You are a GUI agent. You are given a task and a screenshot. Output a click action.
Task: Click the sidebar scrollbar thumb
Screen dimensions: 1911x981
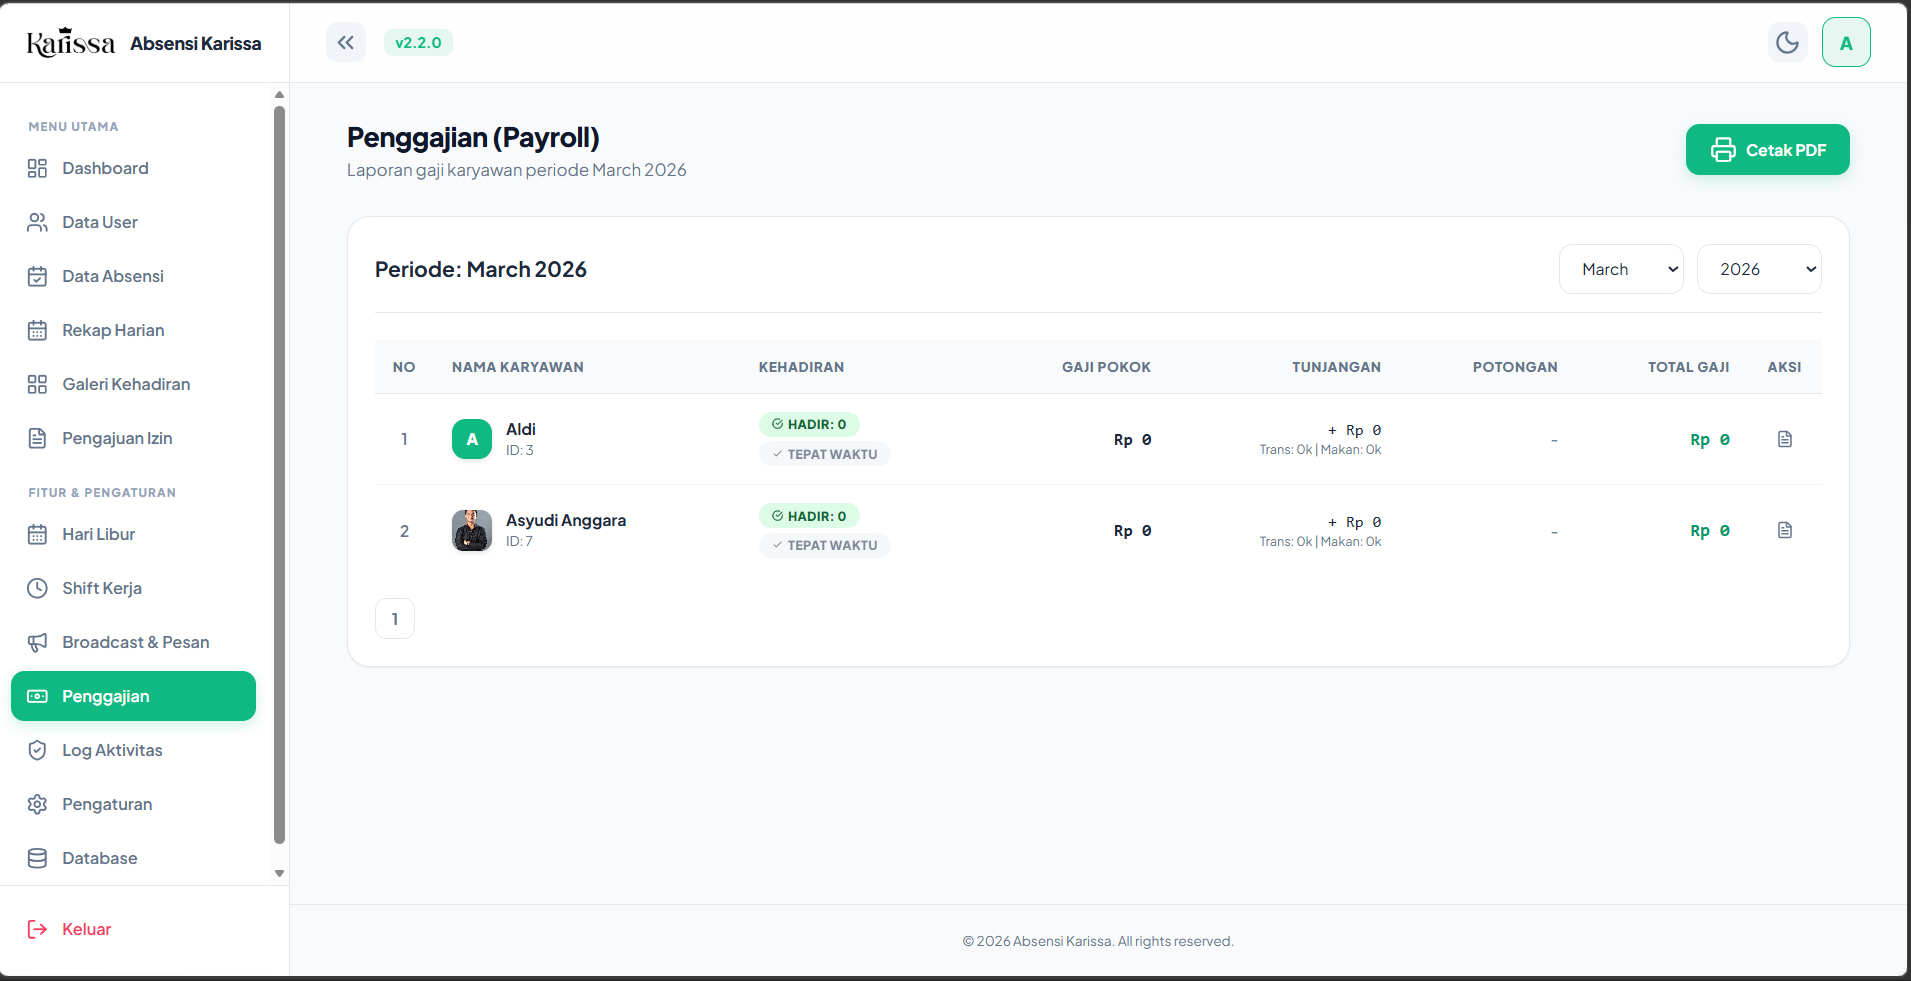tap(279, 475)
